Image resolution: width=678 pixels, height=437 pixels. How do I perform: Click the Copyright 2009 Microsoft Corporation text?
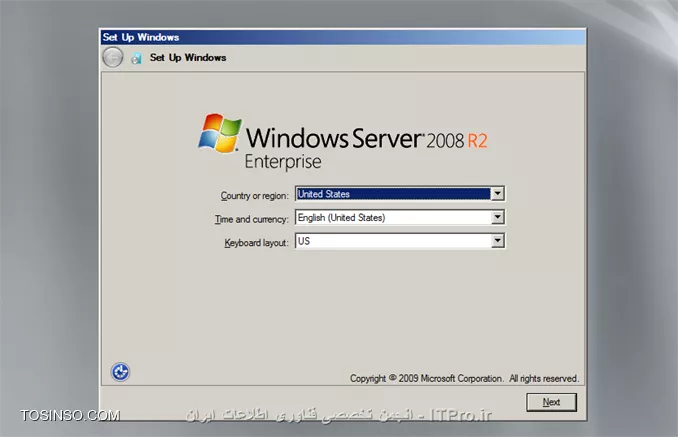pyautogui.click(x=464, y=378)
